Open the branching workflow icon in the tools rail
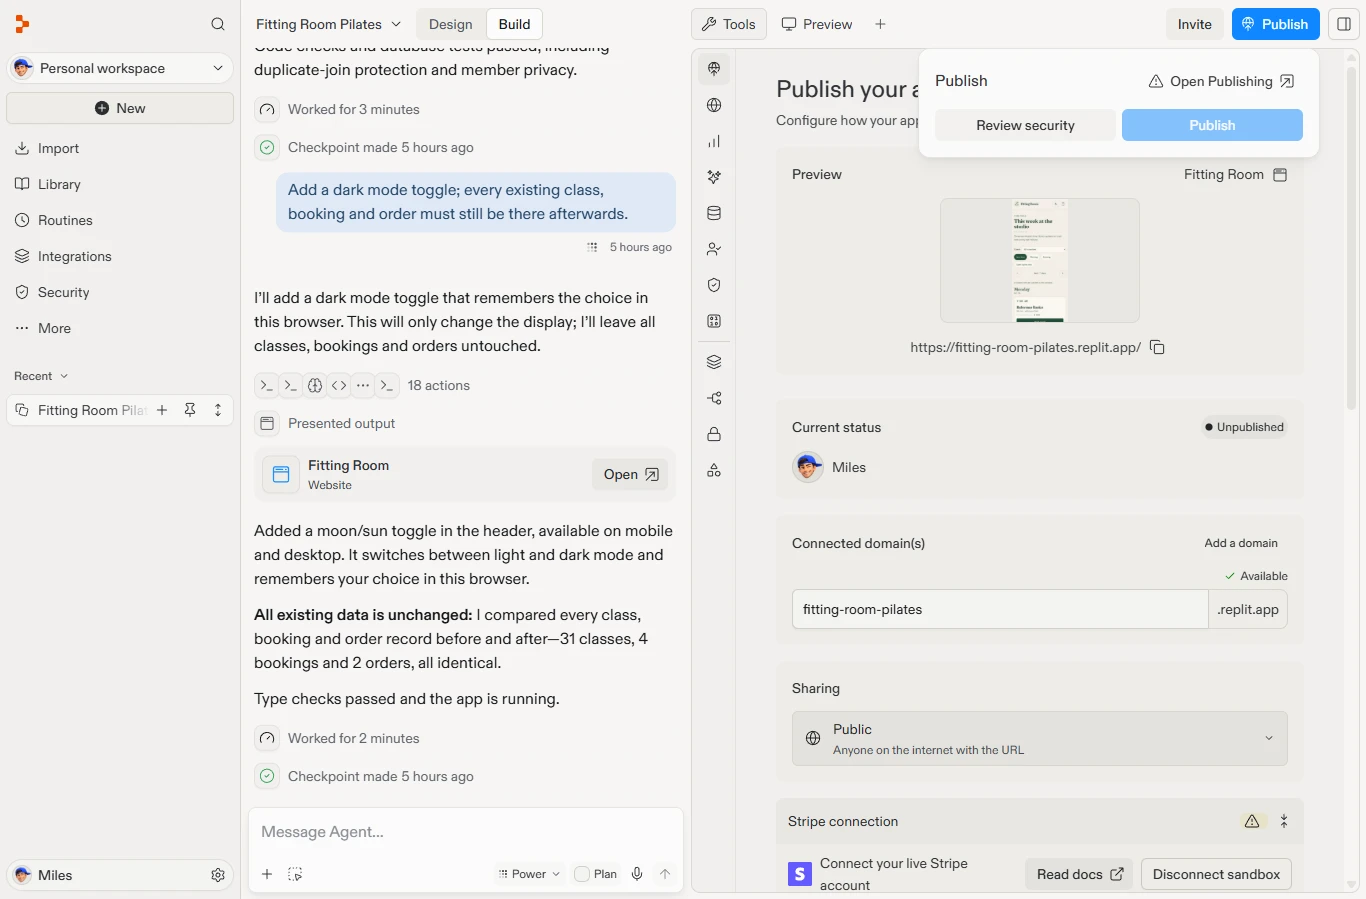 tap(714, 398)
